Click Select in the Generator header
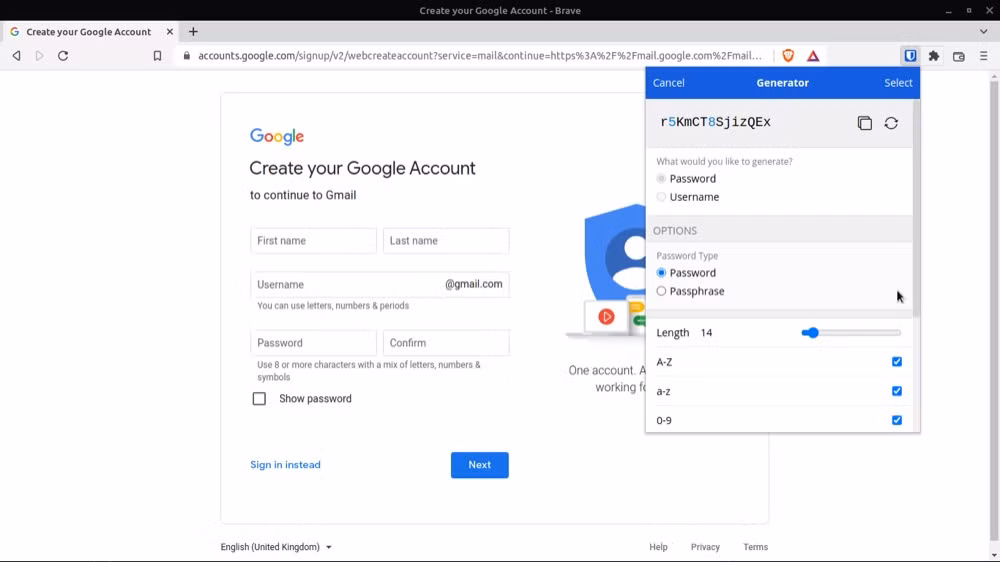 coord(898,83)
